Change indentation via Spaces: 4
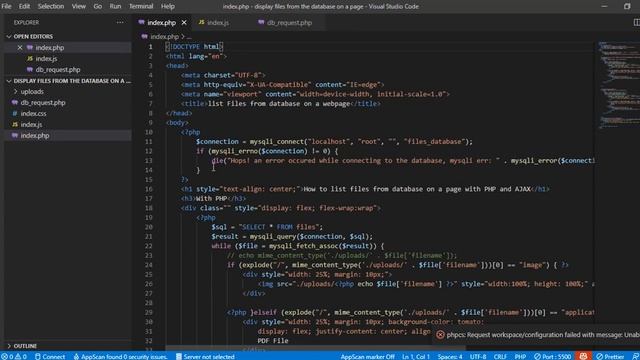The width and height of the screenshot is (640, 360). [450, 356]
